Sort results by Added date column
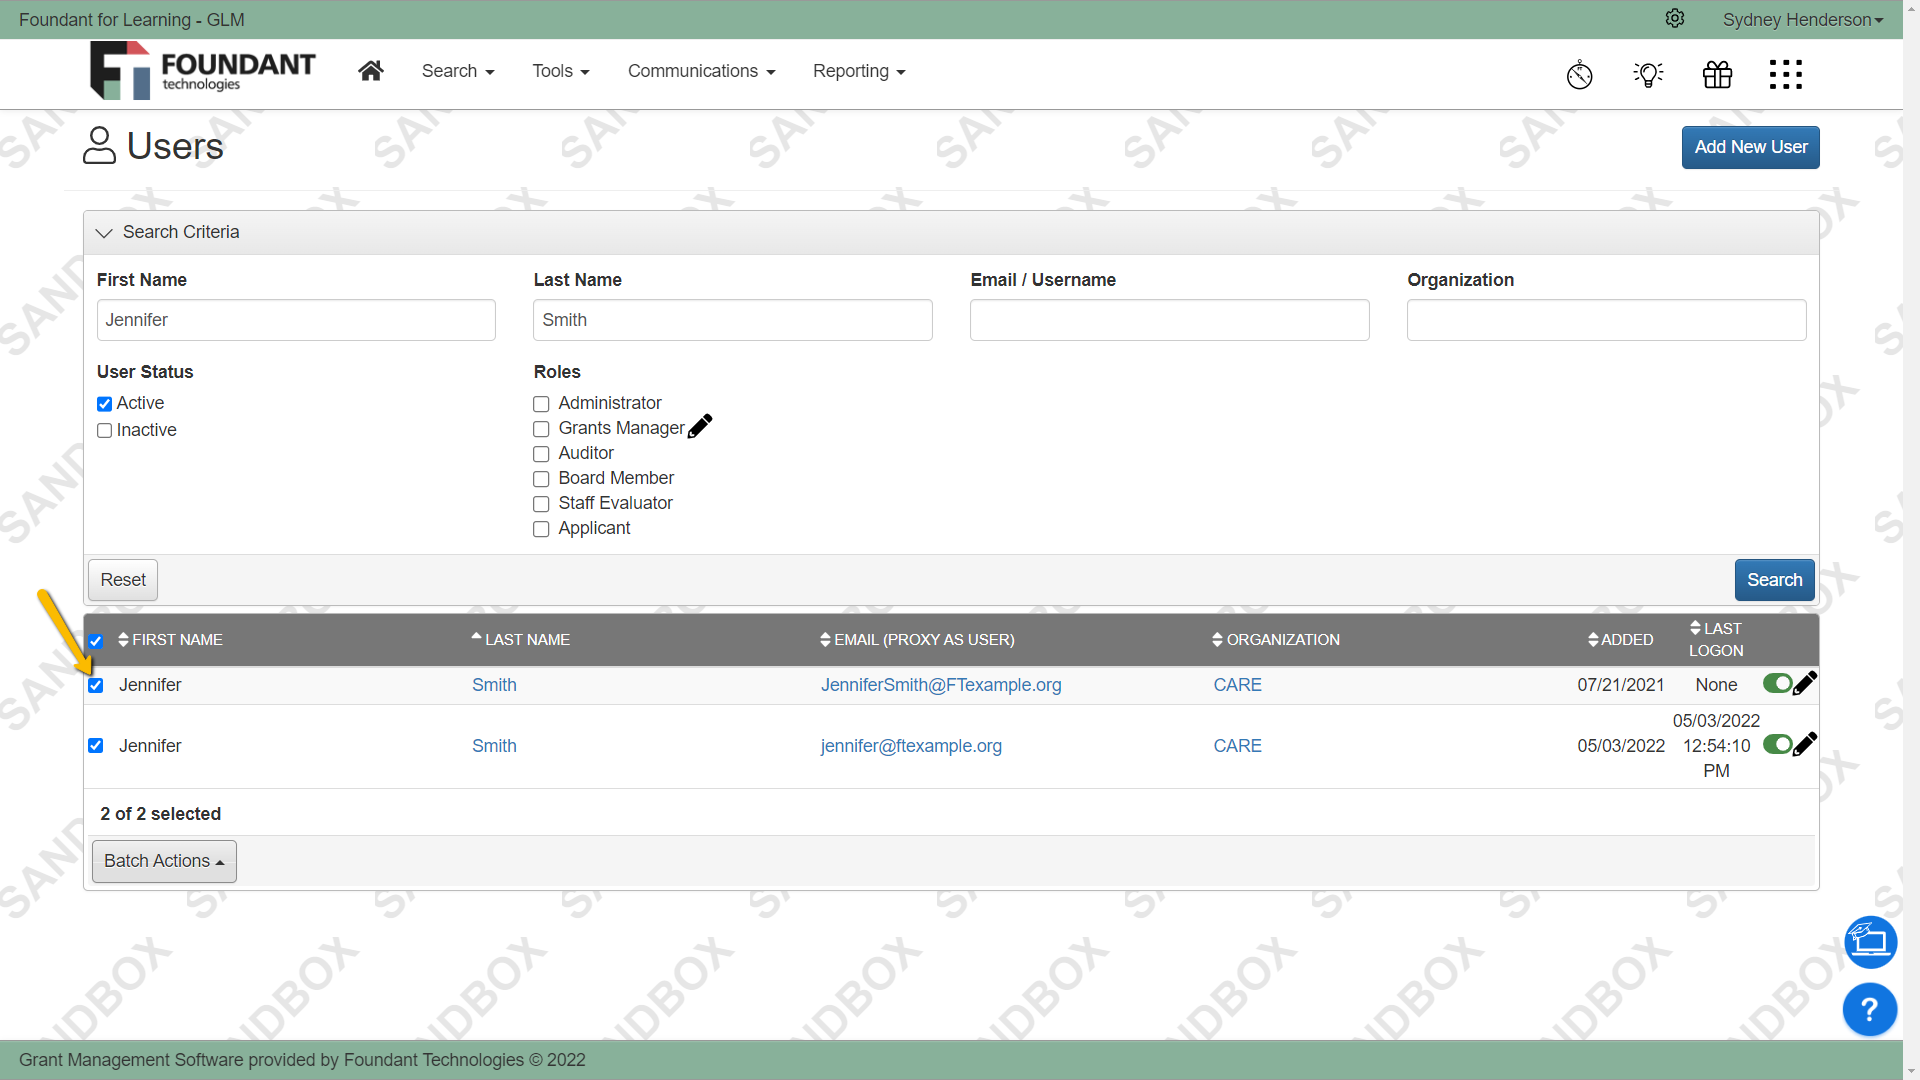The image size is (1920, 1080). pos(1620,640)
